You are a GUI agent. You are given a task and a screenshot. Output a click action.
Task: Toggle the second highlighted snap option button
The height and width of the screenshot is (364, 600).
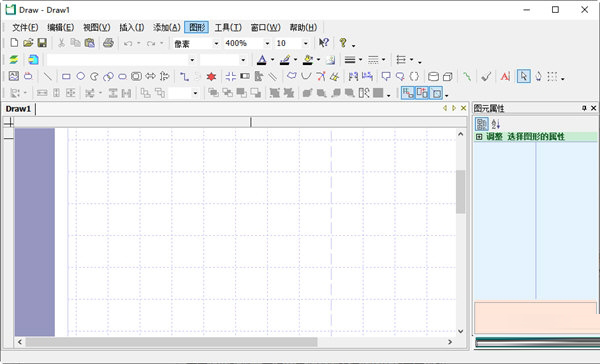pyautogui.click(x=422, y=93)
